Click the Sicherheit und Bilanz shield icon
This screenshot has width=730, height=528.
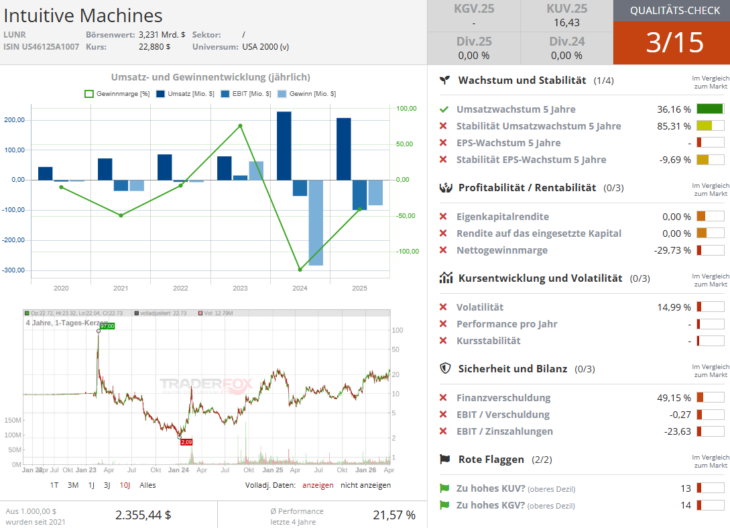point(445,368)
